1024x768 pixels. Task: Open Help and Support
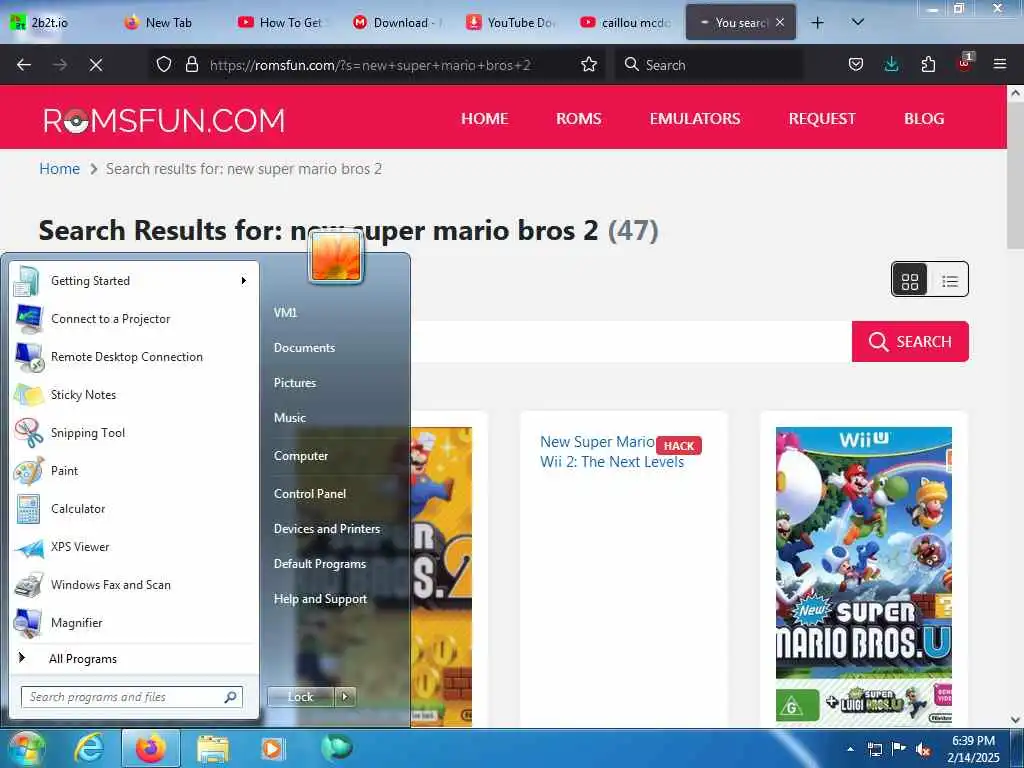pos(320,599)
